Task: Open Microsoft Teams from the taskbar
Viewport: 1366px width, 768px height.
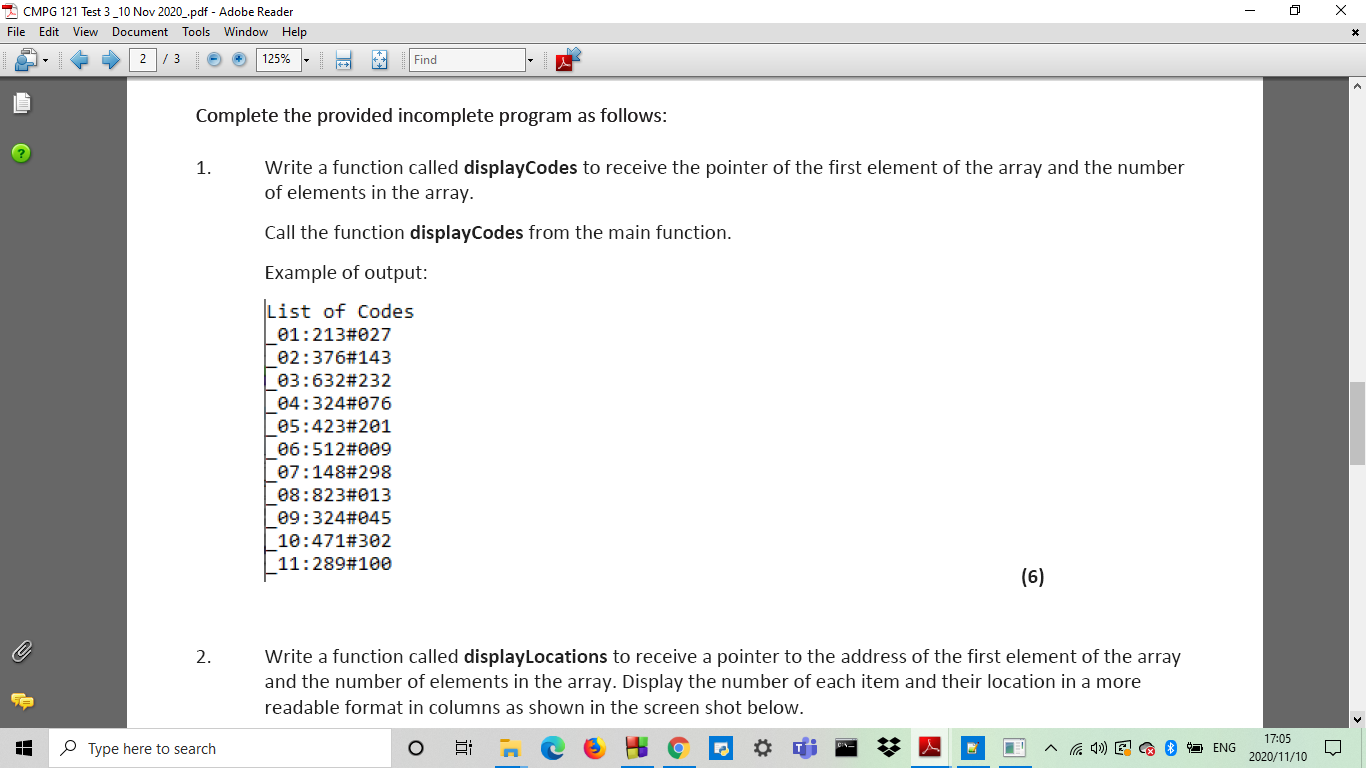Action: point(803,747)
